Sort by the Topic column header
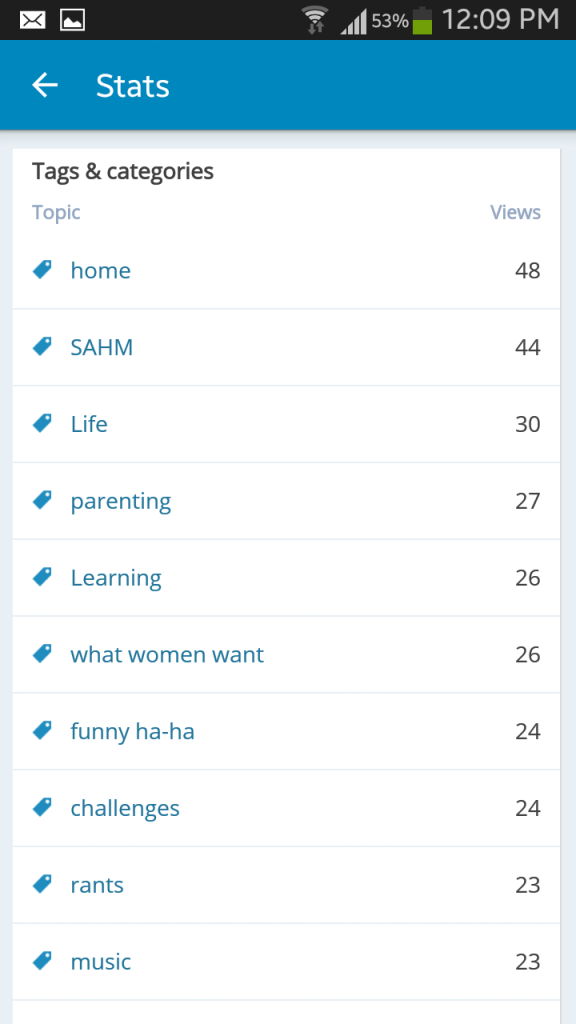 point(56,212)
